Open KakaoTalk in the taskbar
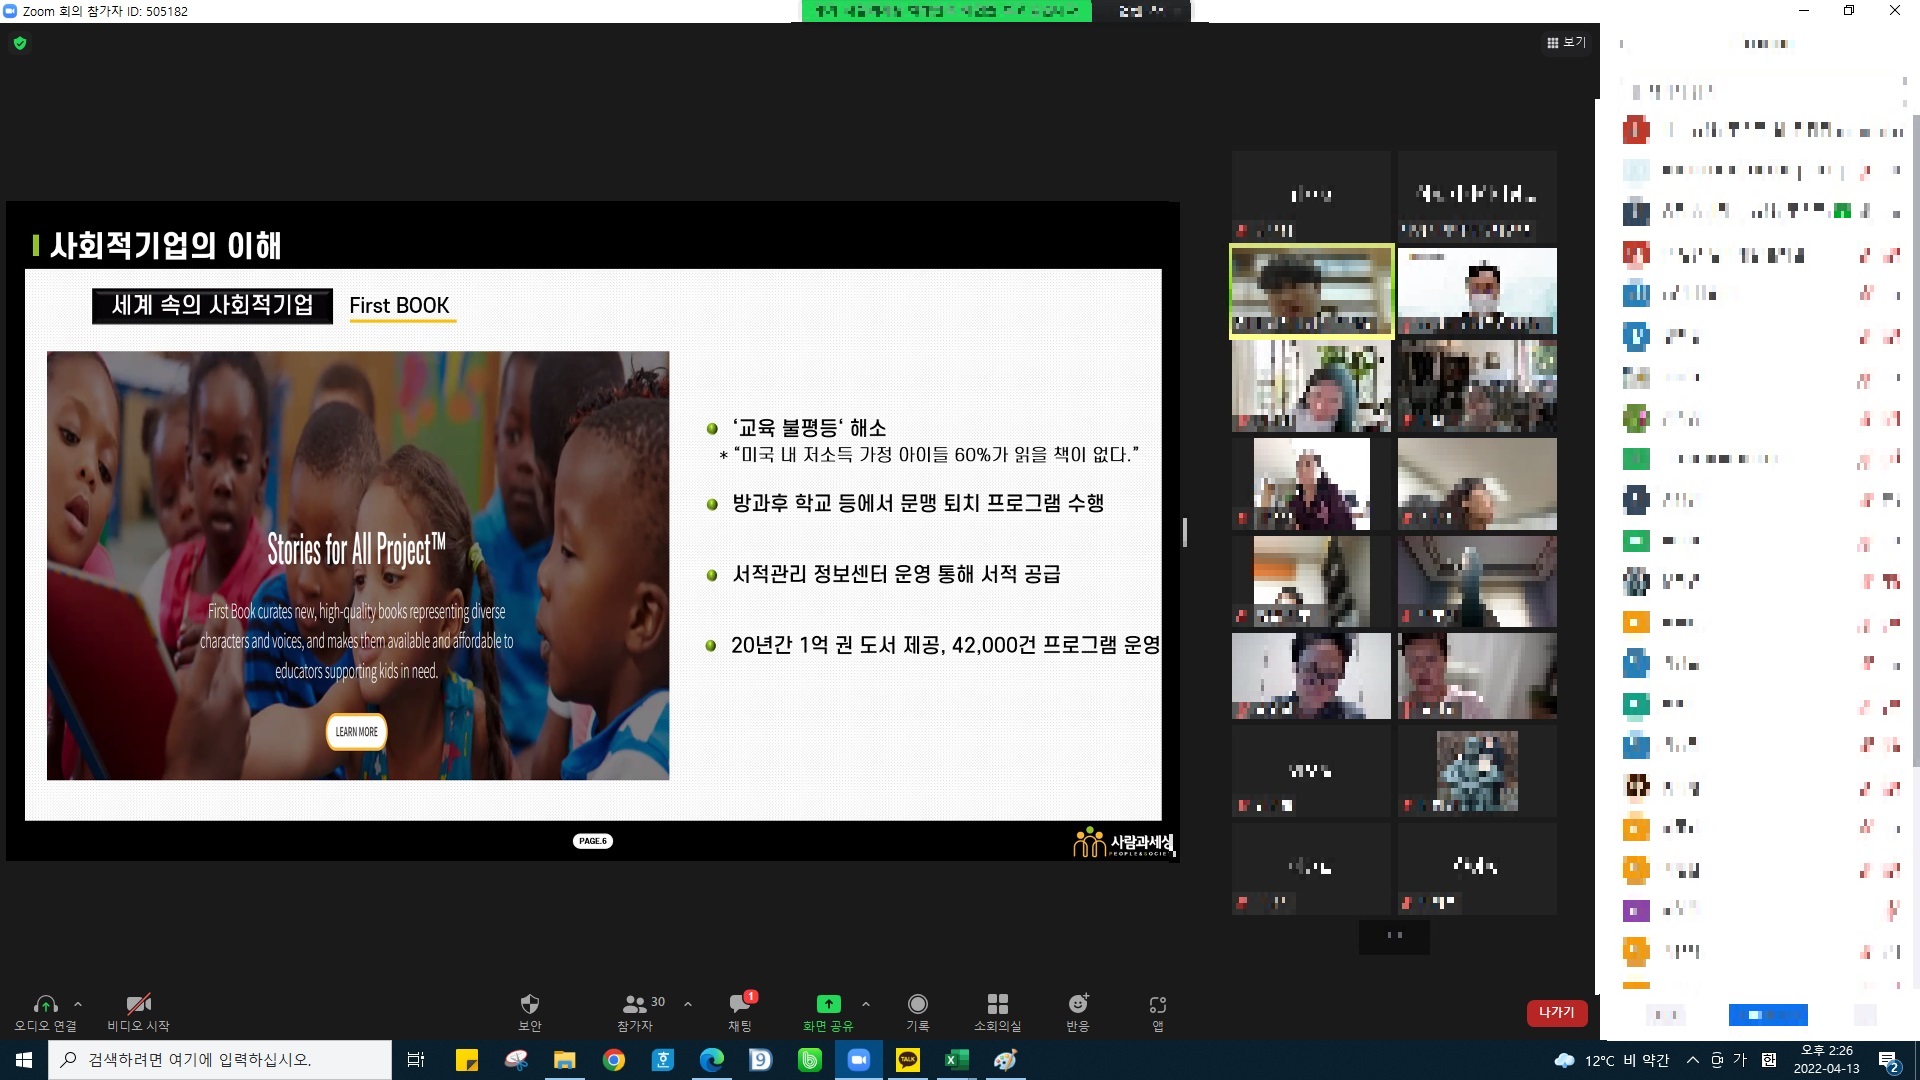1920x1080 pixels. point(908,1060)
